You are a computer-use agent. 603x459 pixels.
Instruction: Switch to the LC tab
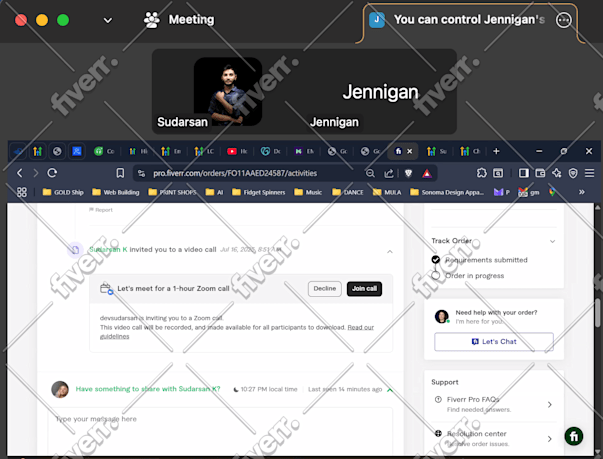click(x=204, y=151)
